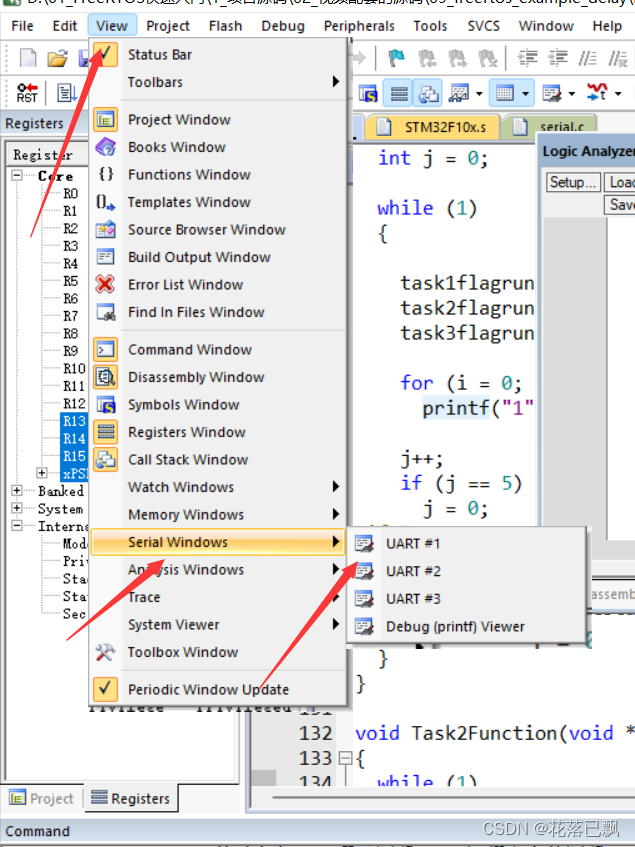
Task: Open dropdown arrow beside trace icon
Action: click(x=617, y=93)
